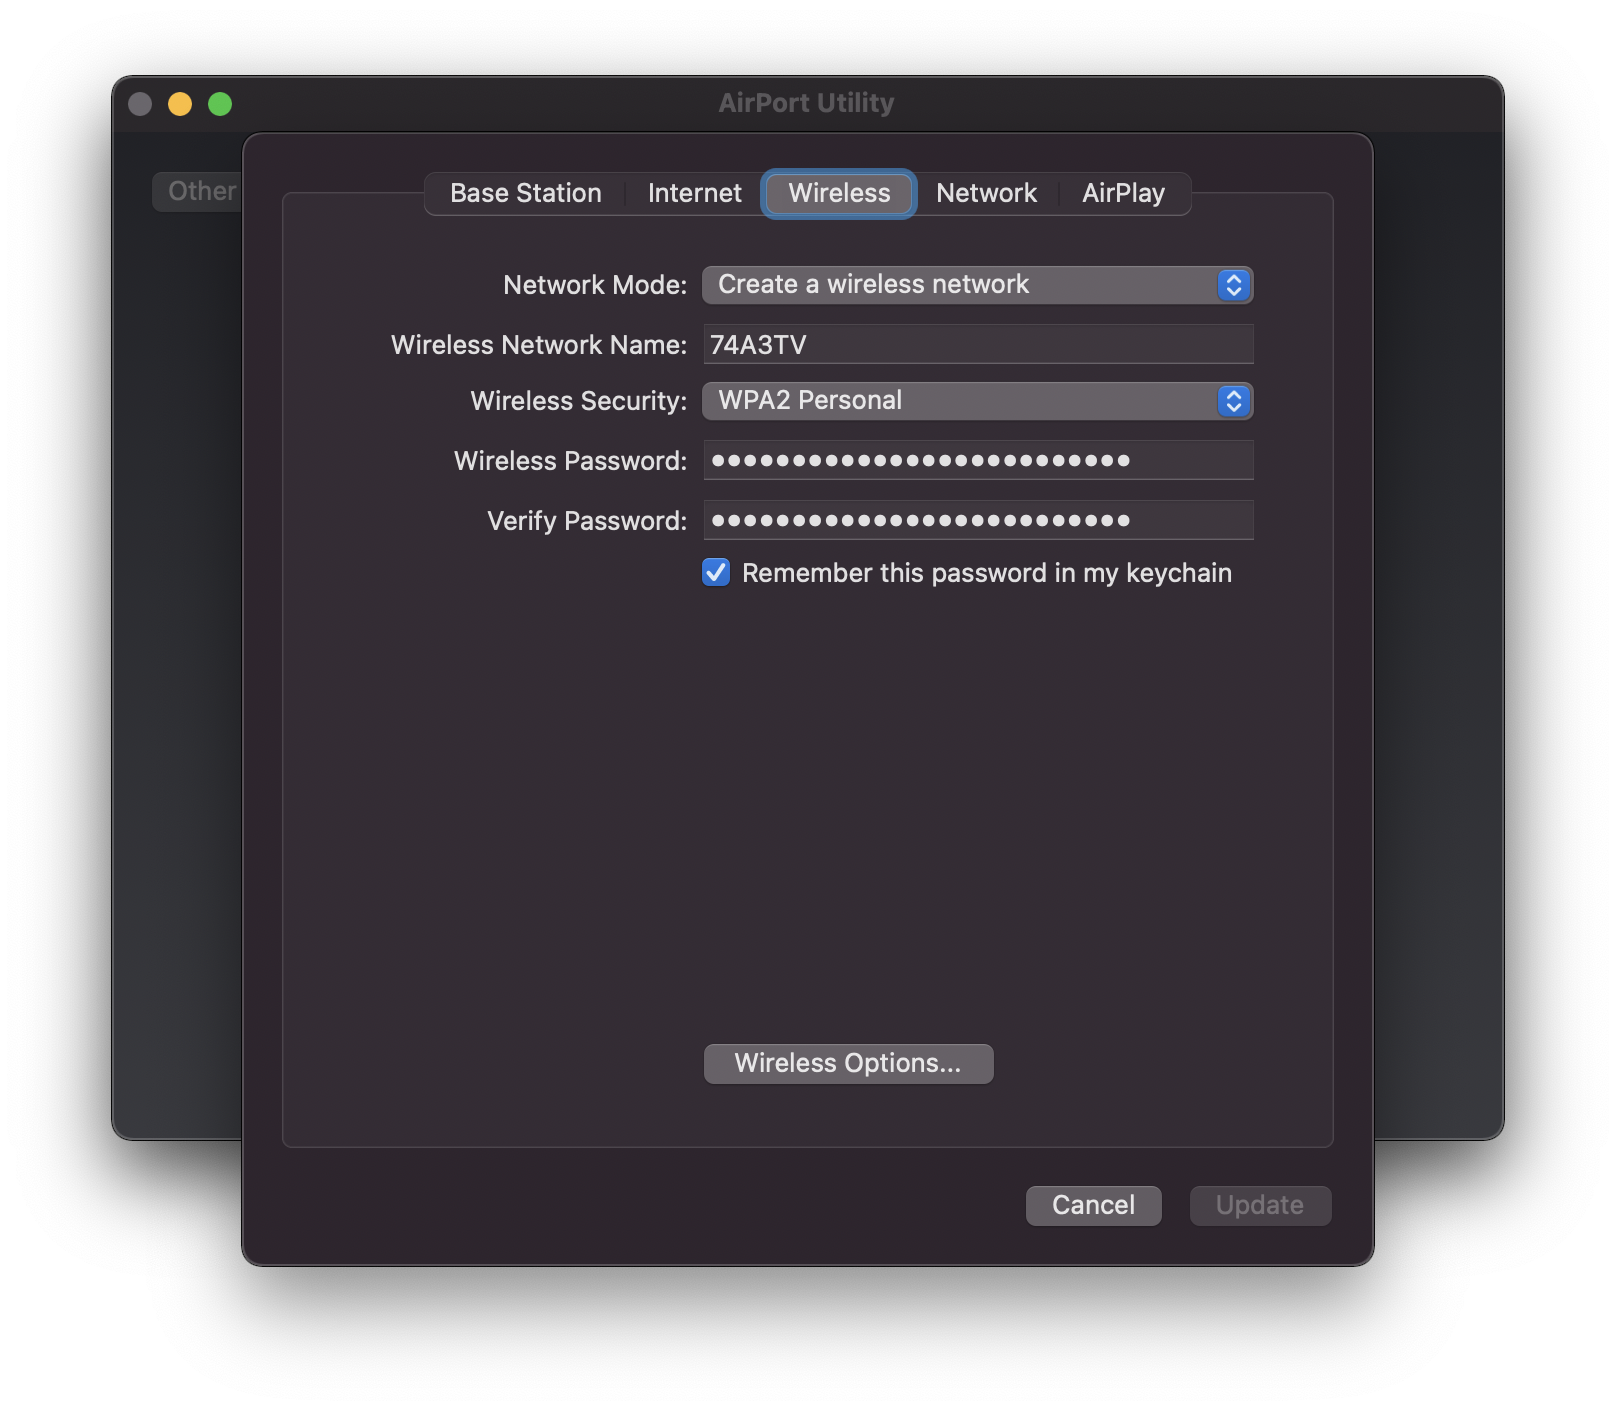
Task: Uncheck Remember this password in my keychain
Action: tap(716, 572)
